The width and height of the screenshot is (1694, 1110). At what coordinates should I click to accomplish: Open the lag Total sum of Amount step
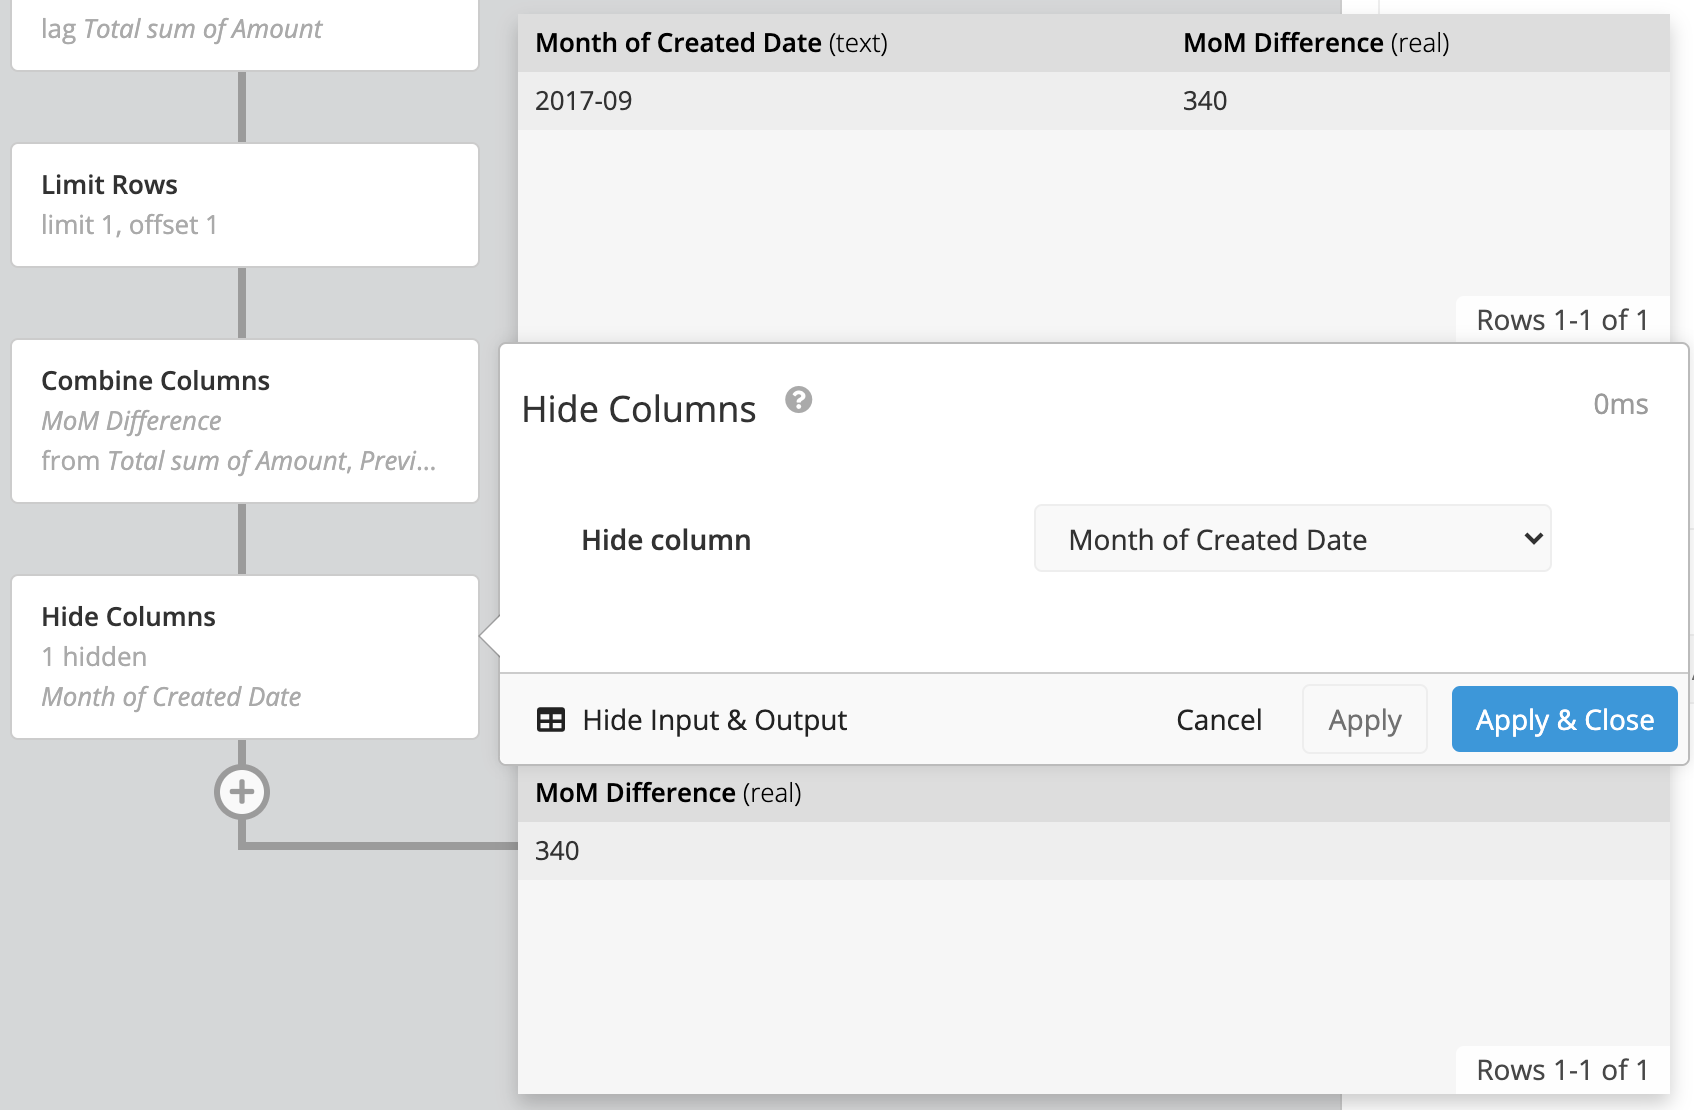pos(245,35)
